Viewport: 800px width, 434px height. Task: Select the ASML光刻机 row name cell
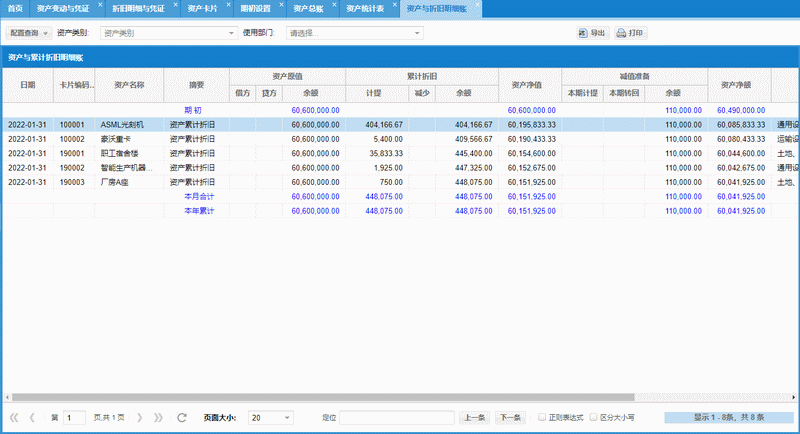(129, 125)
